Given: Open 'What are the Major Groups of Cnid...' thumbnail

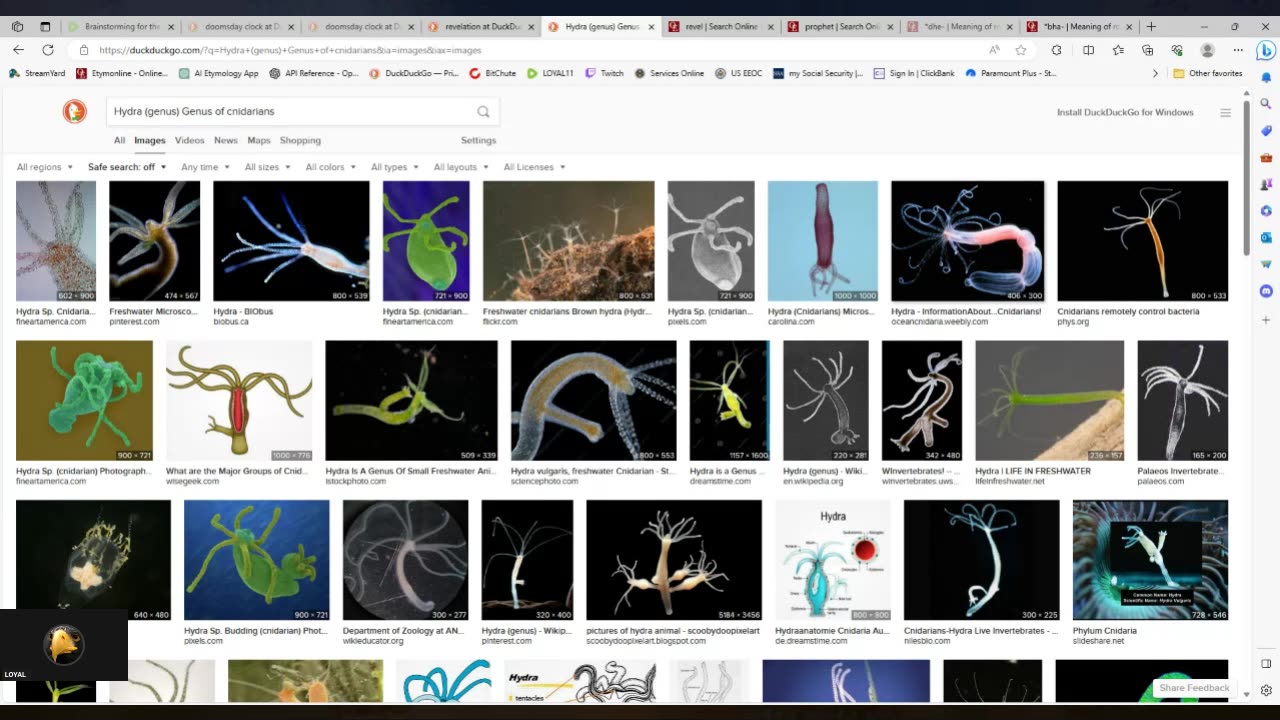Looking at the screenshot, I should click(x=239, y=400).
